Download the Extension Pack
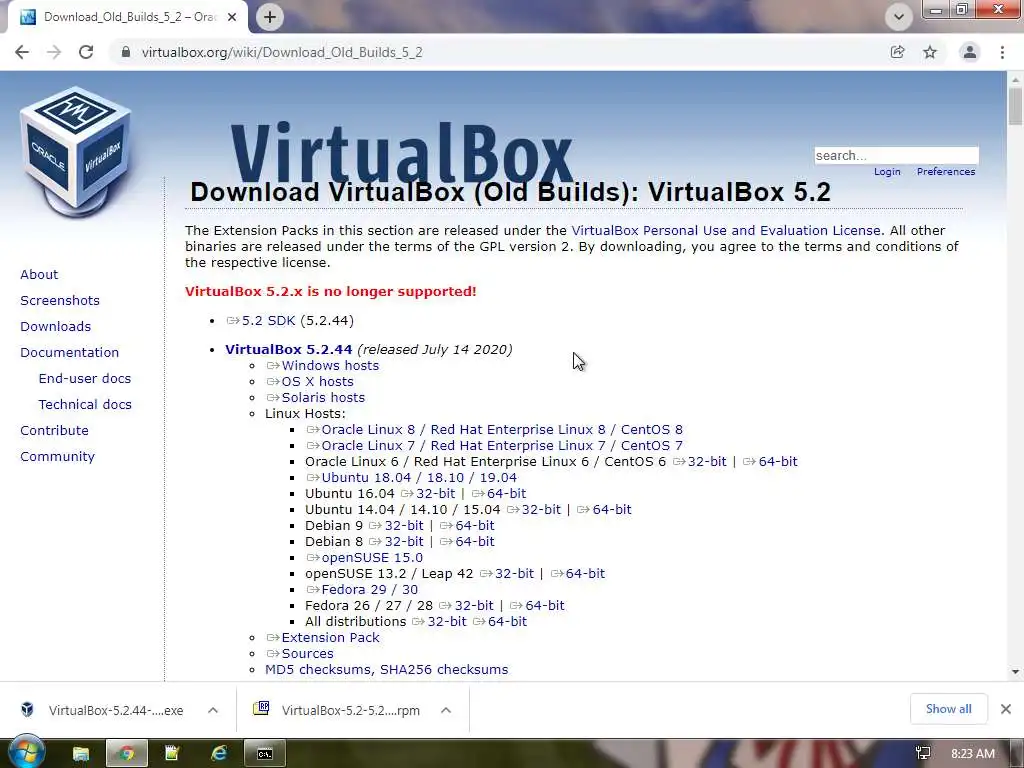The width and height of the screenshot is (1024, 768). click(x=330, y=637)
